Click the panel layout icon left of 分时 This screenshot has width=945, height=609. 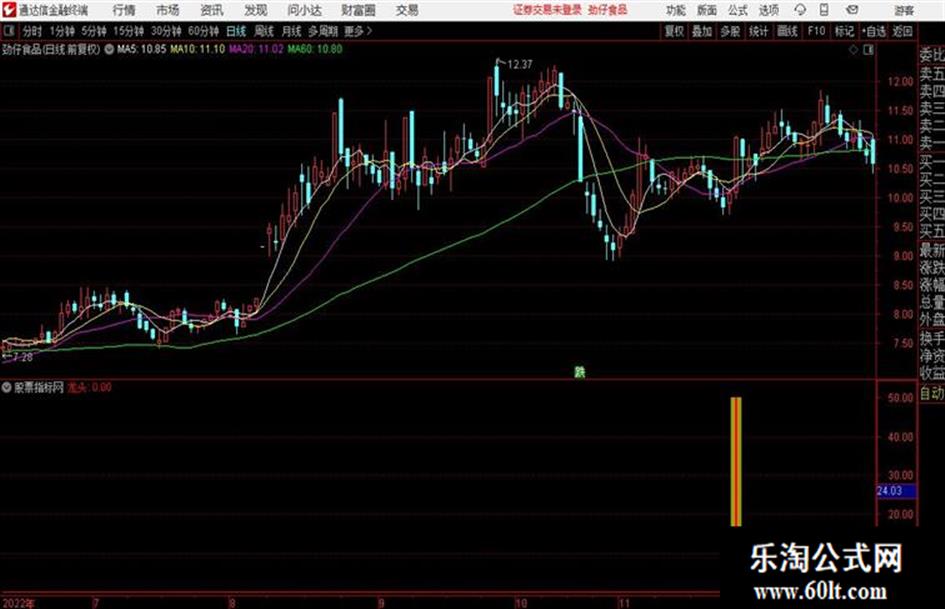[x=8, y=31]
